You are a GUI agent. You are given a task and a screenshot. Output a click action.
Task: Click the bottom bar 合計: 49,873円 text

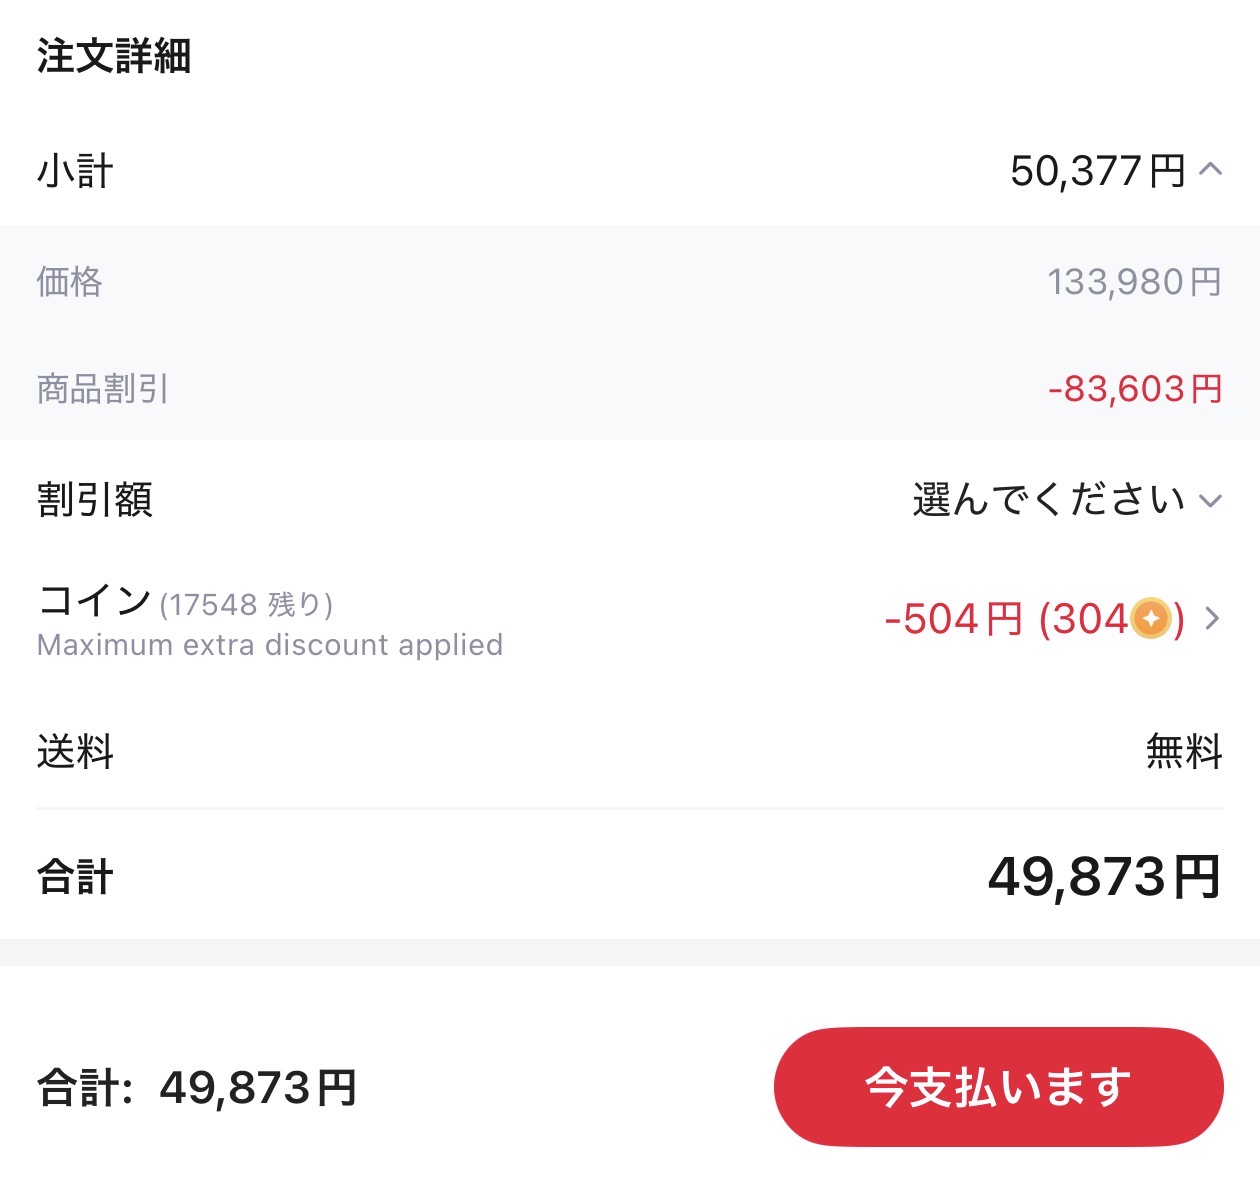pyautogui.click(x=197, y=1087)
